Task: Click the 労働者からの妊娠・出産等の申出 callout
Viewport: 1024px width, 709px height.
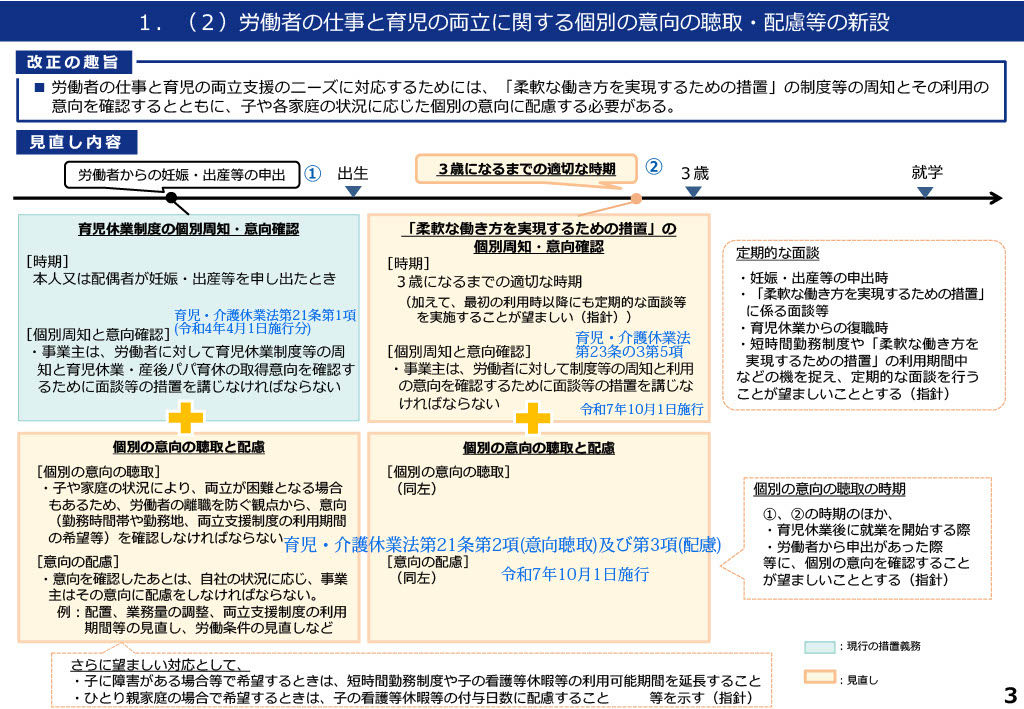Action: pyautogui.click(x=182, y=175)
